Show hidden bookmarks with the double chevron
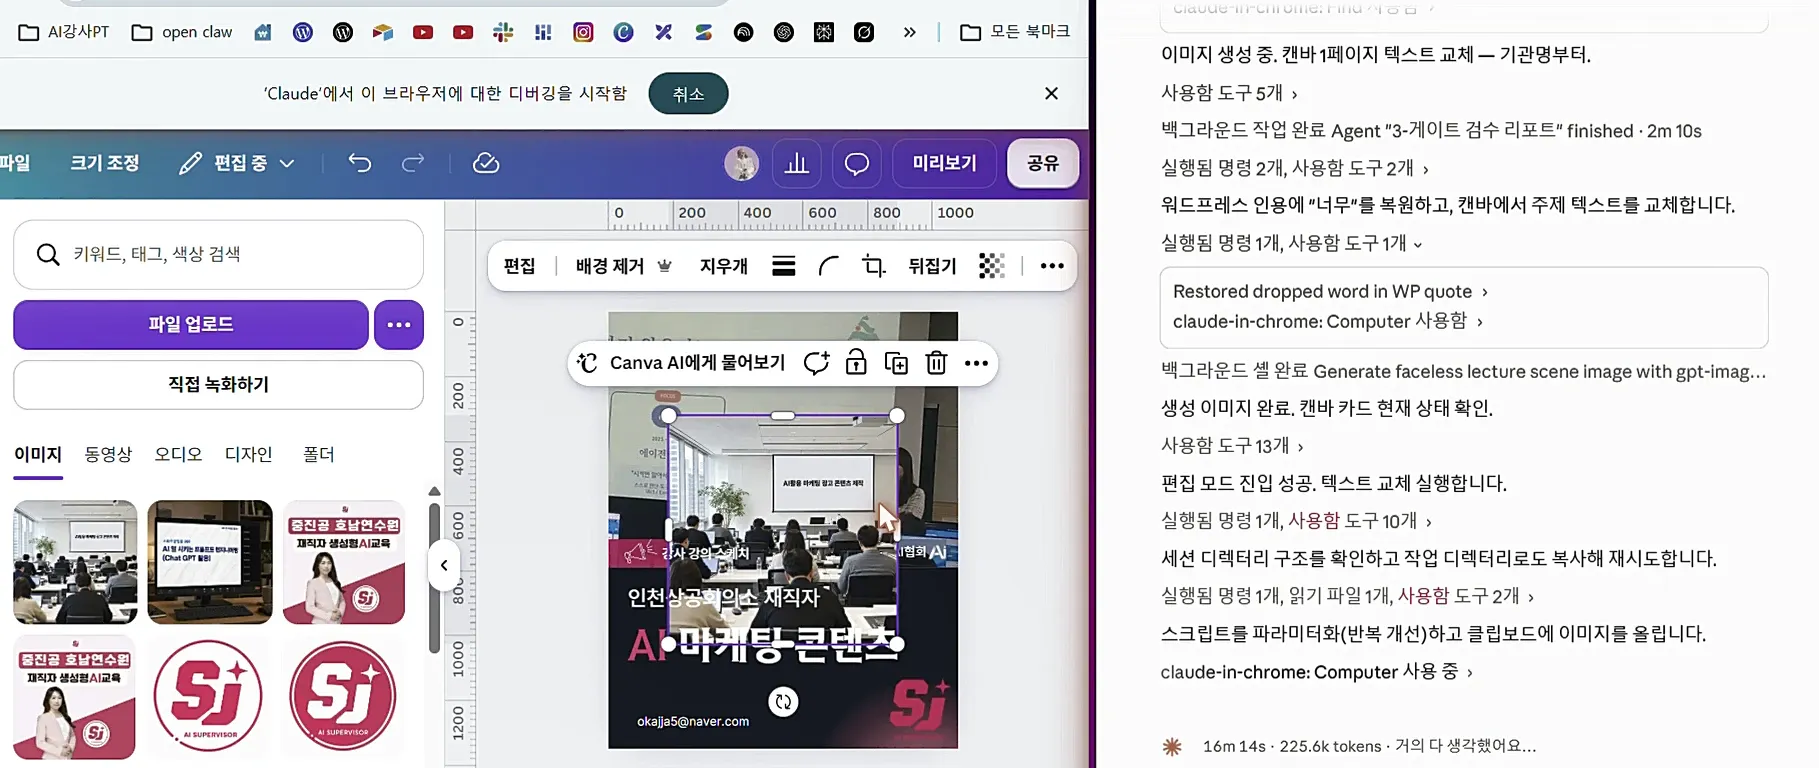1819x768 pixels. (909, 32)
